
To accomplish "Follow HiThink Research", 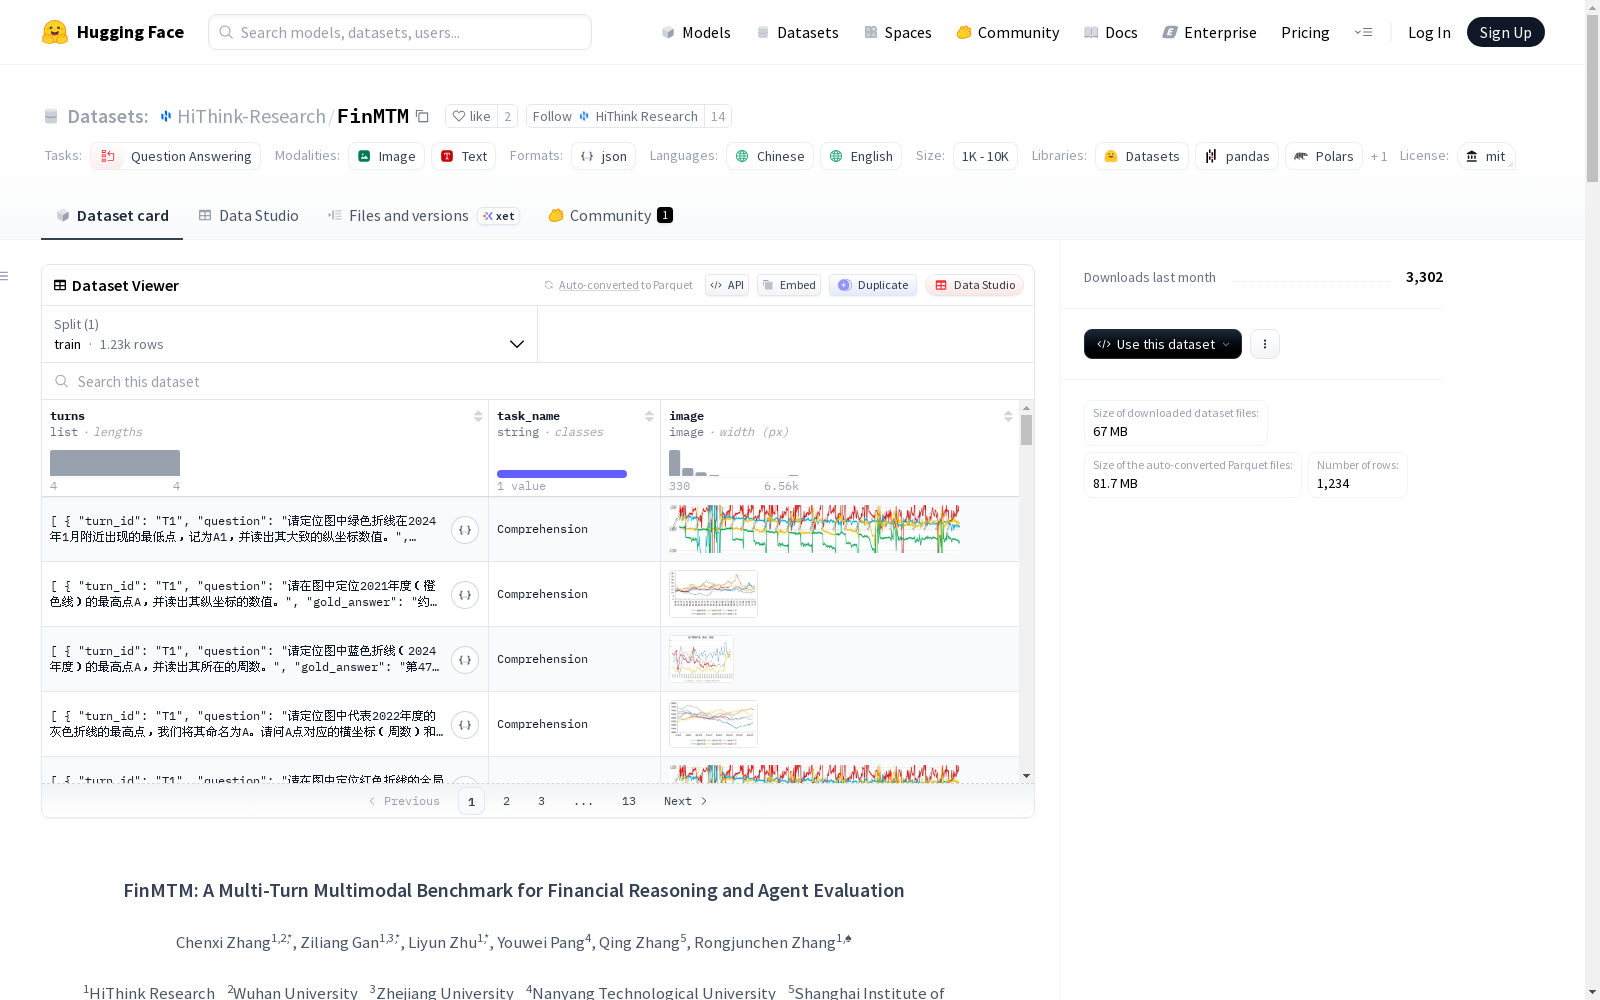I will pos(615,116).
